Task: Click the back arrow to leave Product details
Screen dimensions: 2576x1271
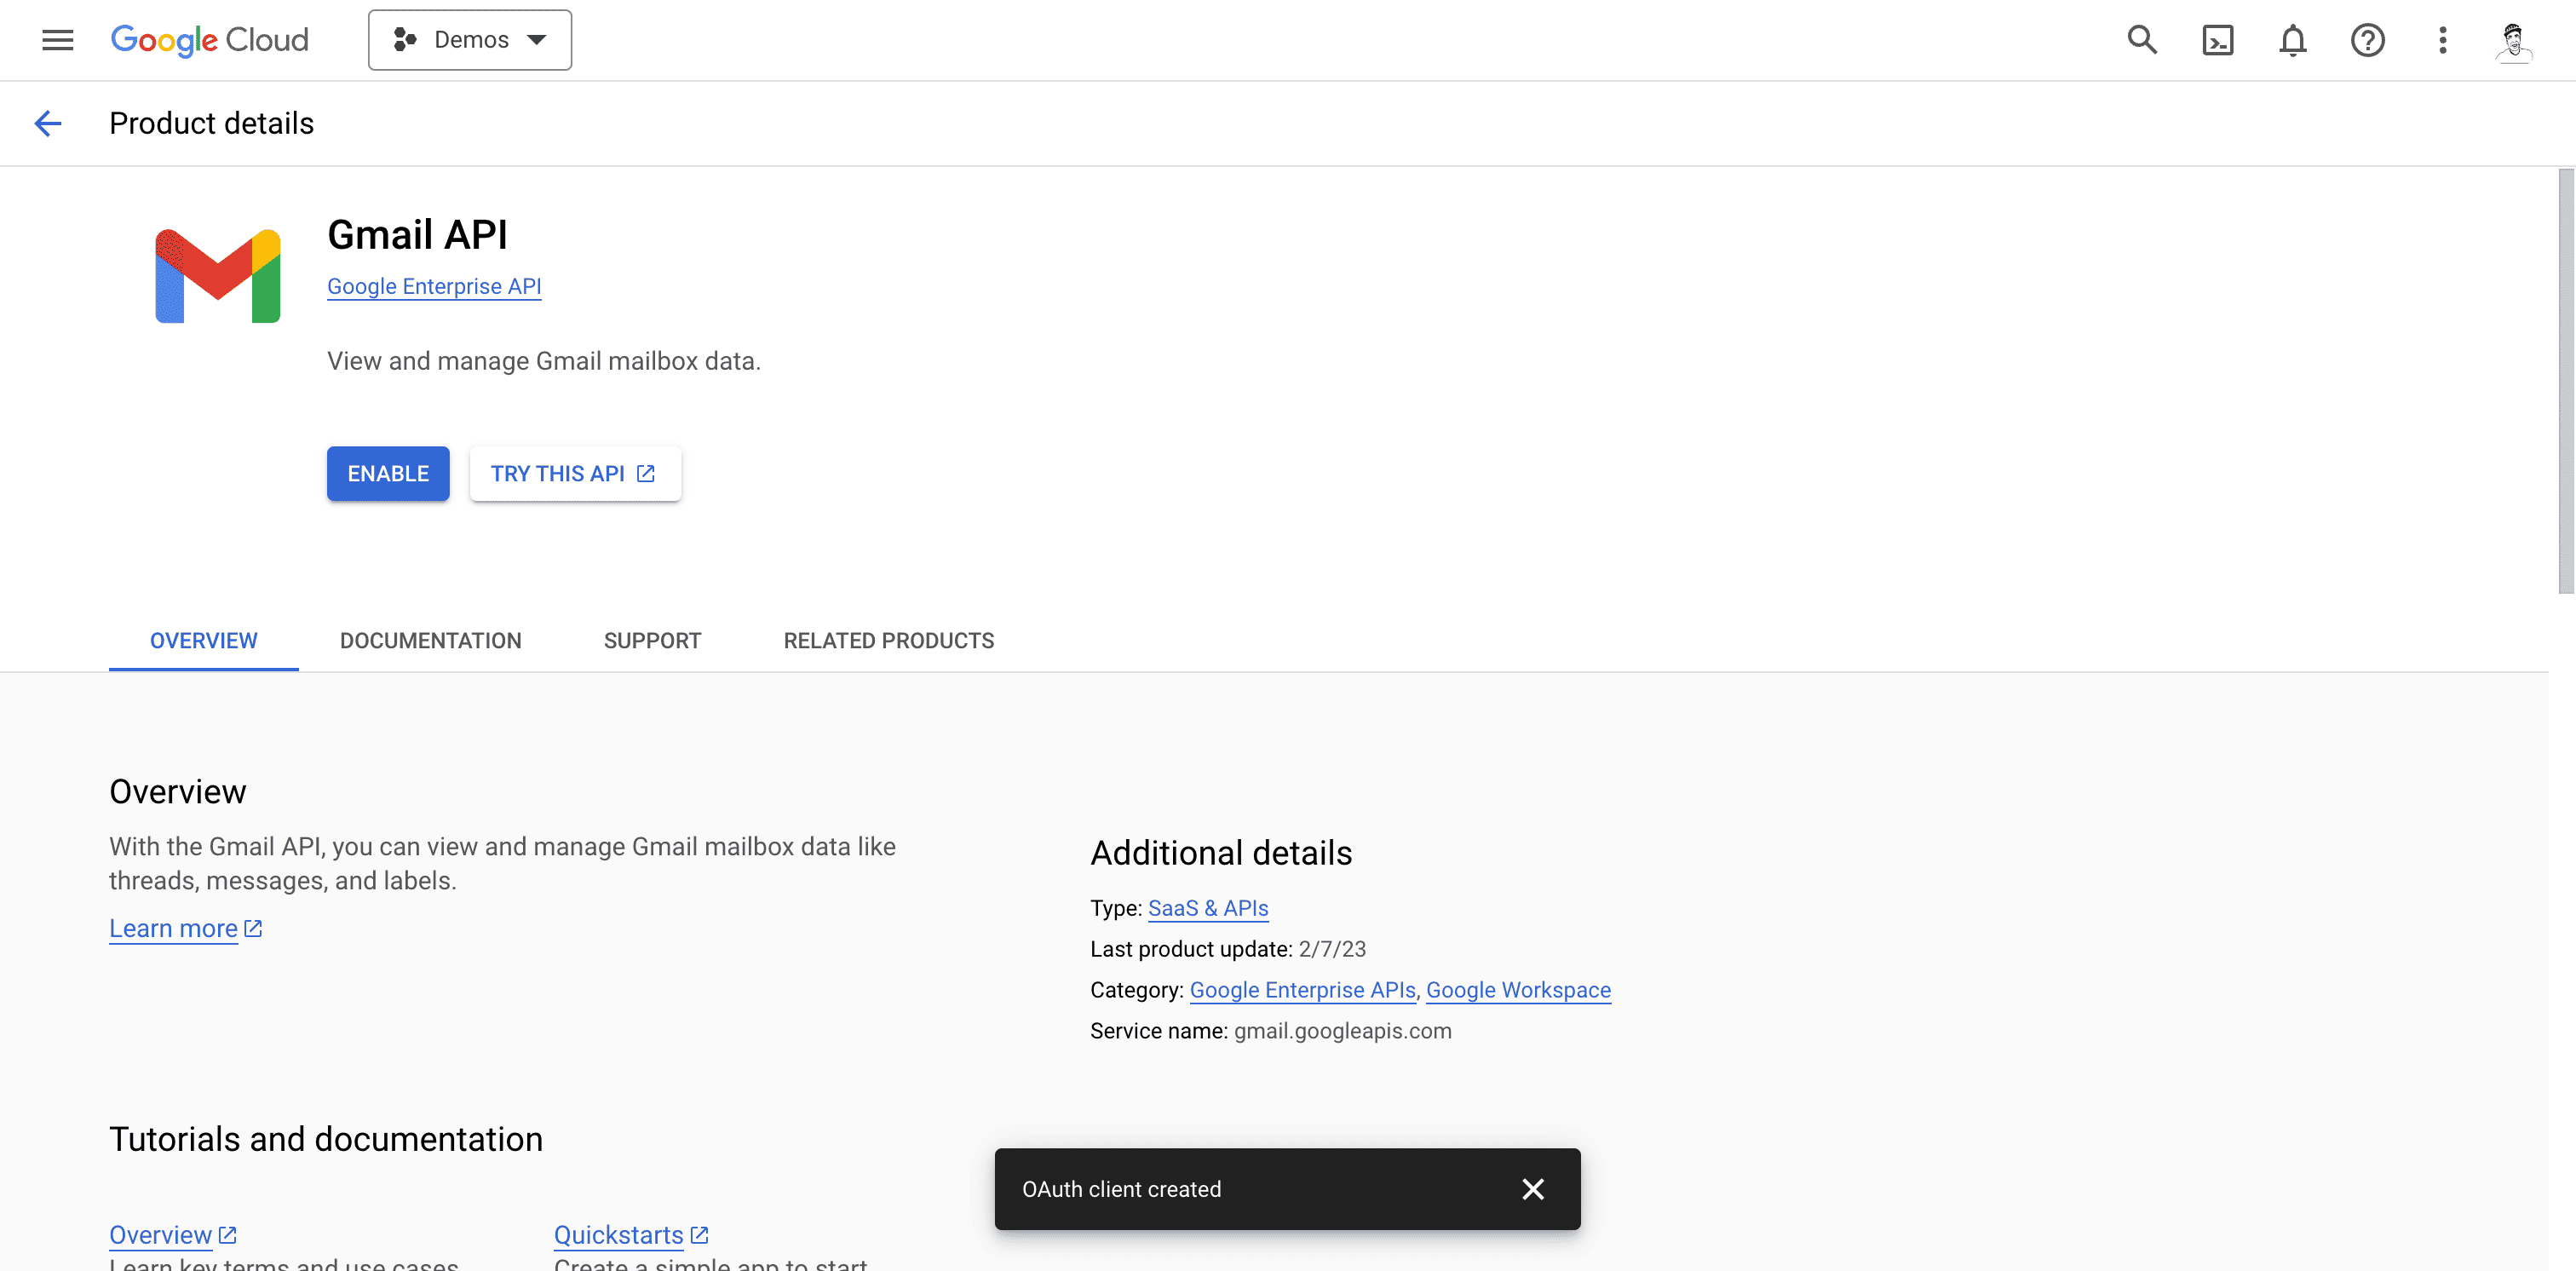Action: 48,123
